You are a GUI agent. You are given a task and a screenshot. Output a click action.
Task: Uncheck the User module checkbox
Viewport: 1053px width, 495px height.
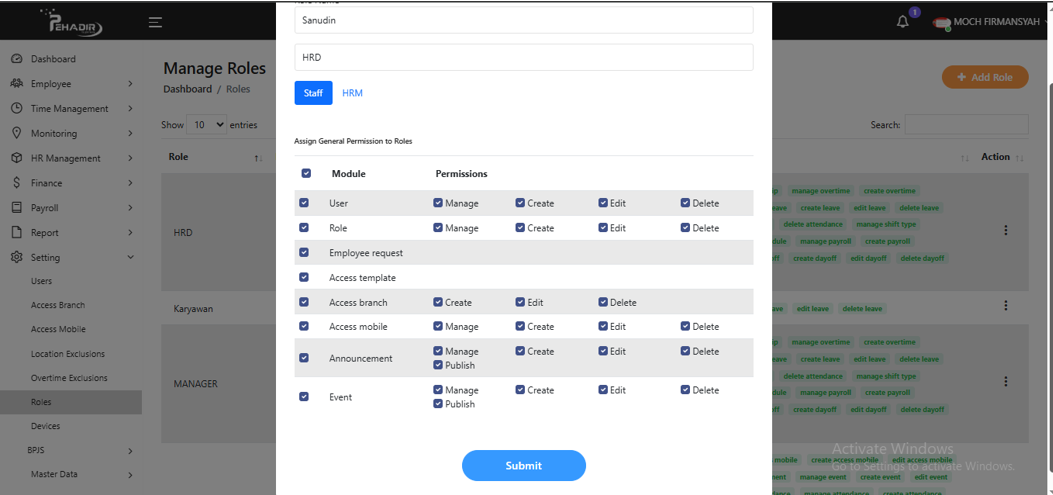click(x=304, y=203)
